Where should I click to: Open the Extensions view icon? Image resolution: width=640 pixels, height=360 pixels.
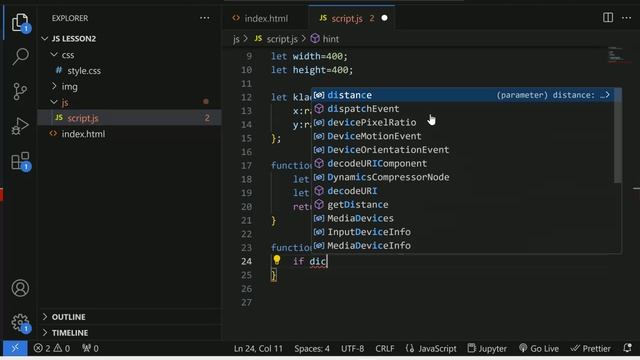[x=20, y=161]
